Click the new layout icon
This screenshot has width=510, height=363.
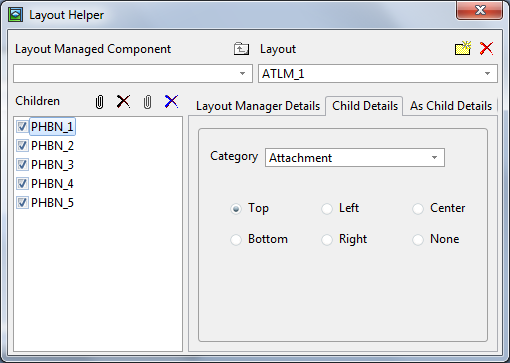tap(463, 48)
